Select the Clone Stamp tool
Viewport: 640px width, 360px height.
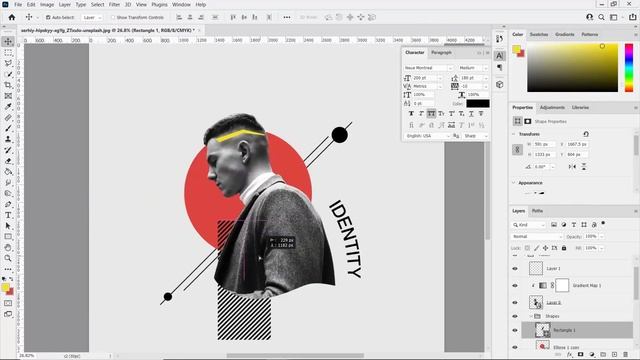8,139
